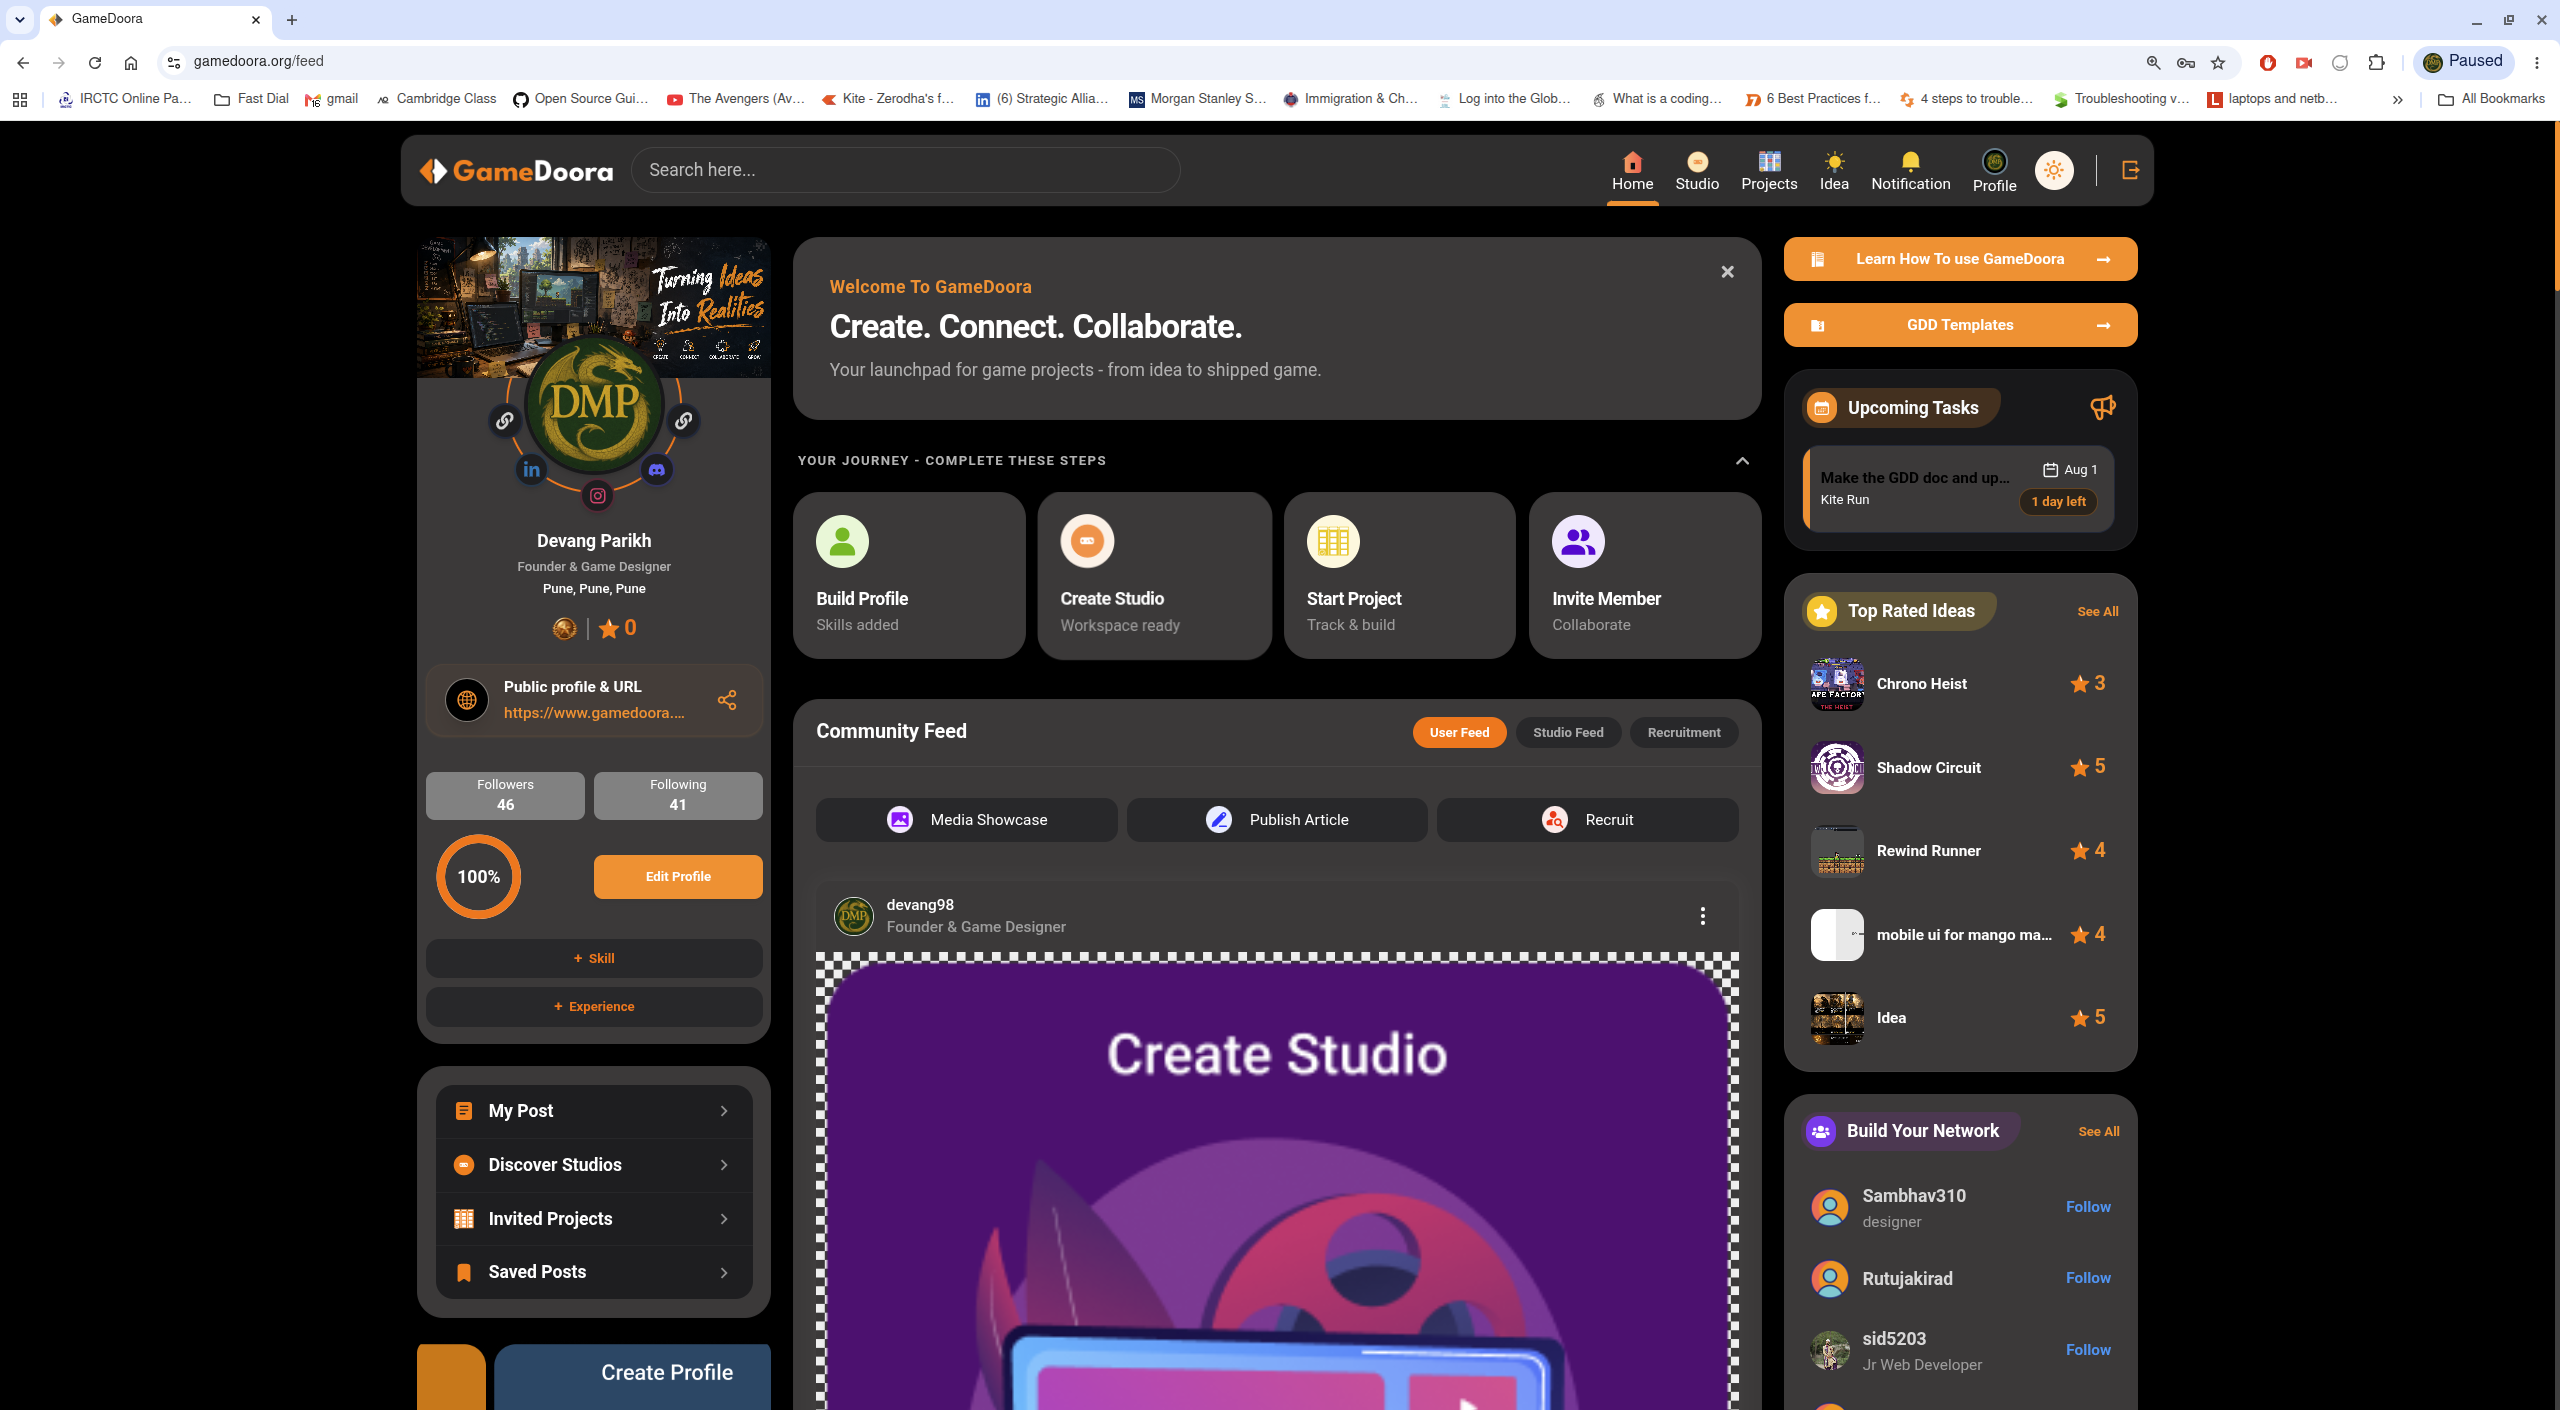The width and height of the screenshot is (2560, 1410).
Task: Open the Invite Member journey card
Action: tap(1644, 575)
